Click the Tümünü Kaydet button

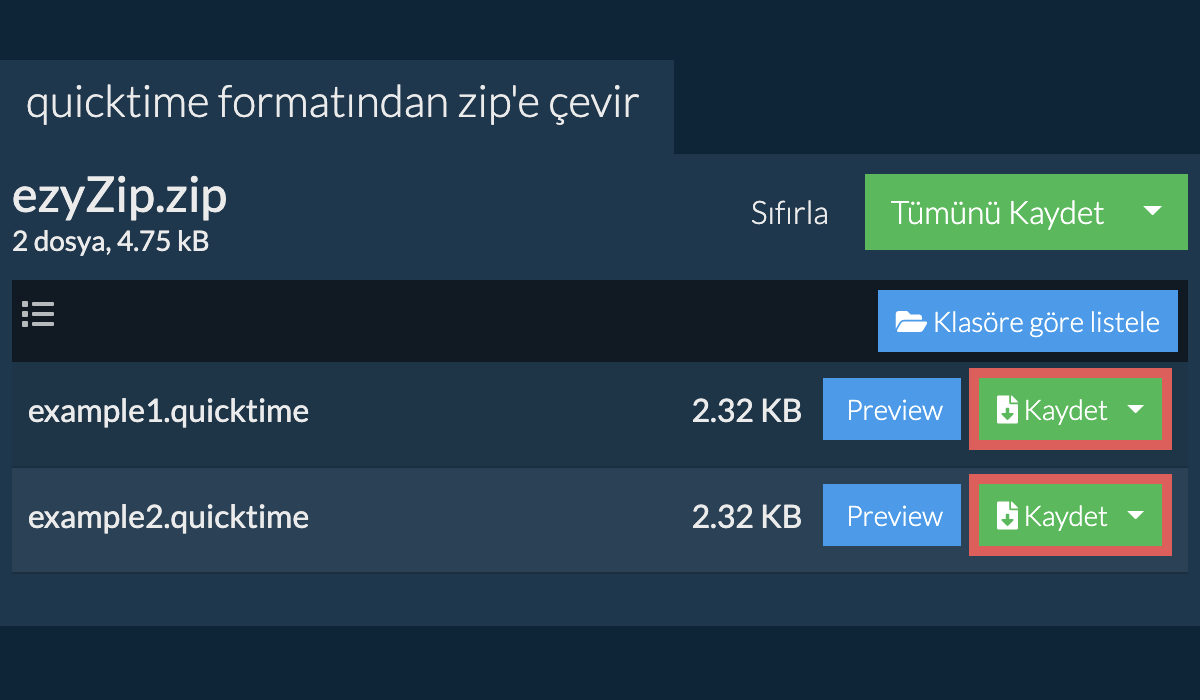[997, 212]
